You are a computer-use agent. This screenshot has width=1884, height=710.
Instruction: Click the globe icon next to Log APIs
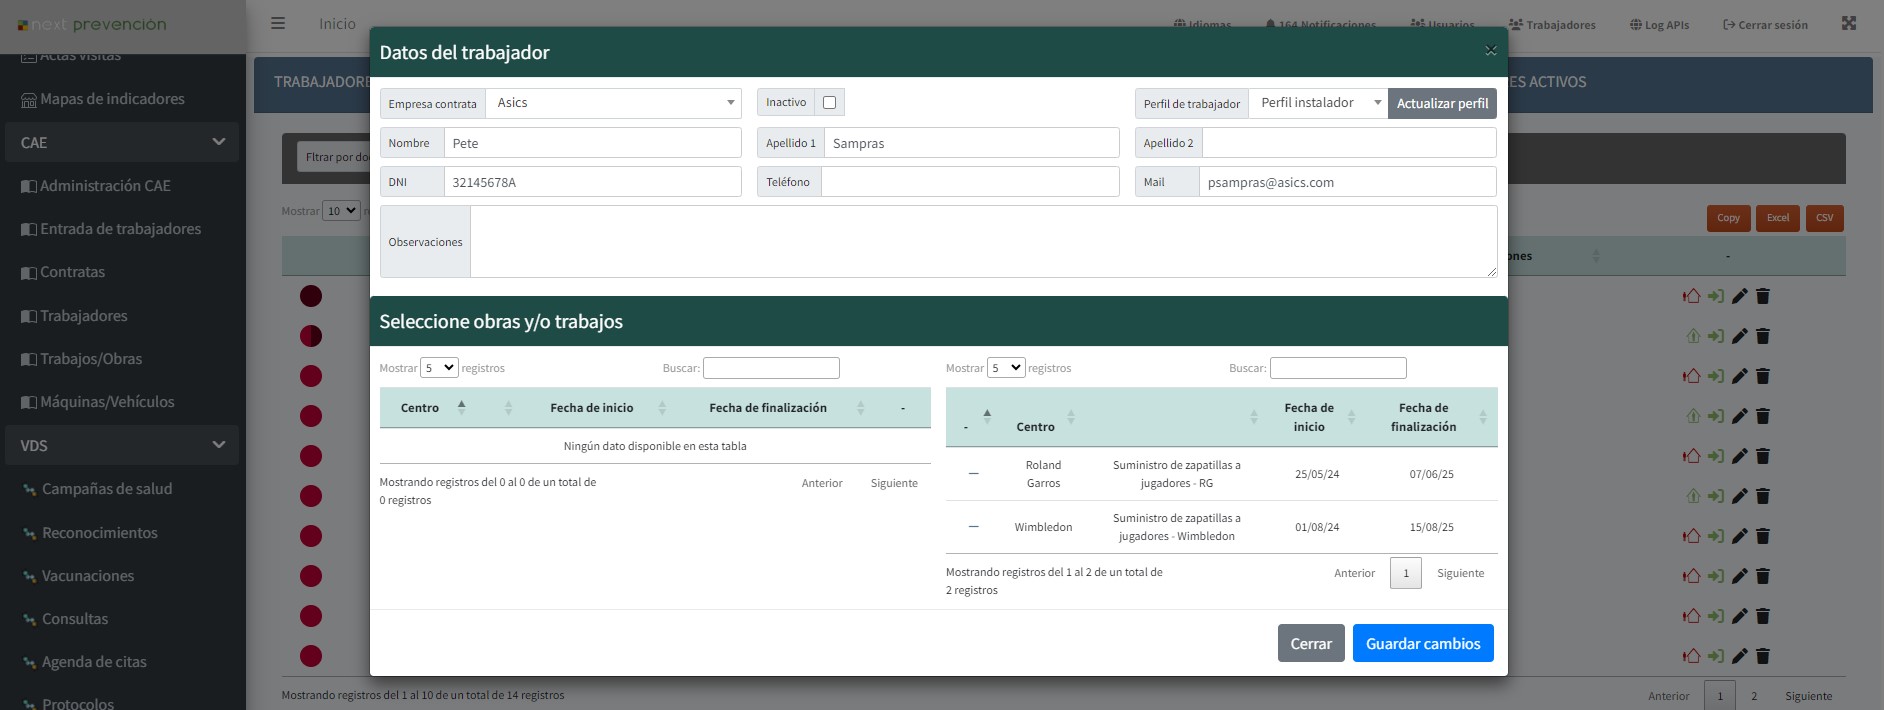[x=1635, y=25]
